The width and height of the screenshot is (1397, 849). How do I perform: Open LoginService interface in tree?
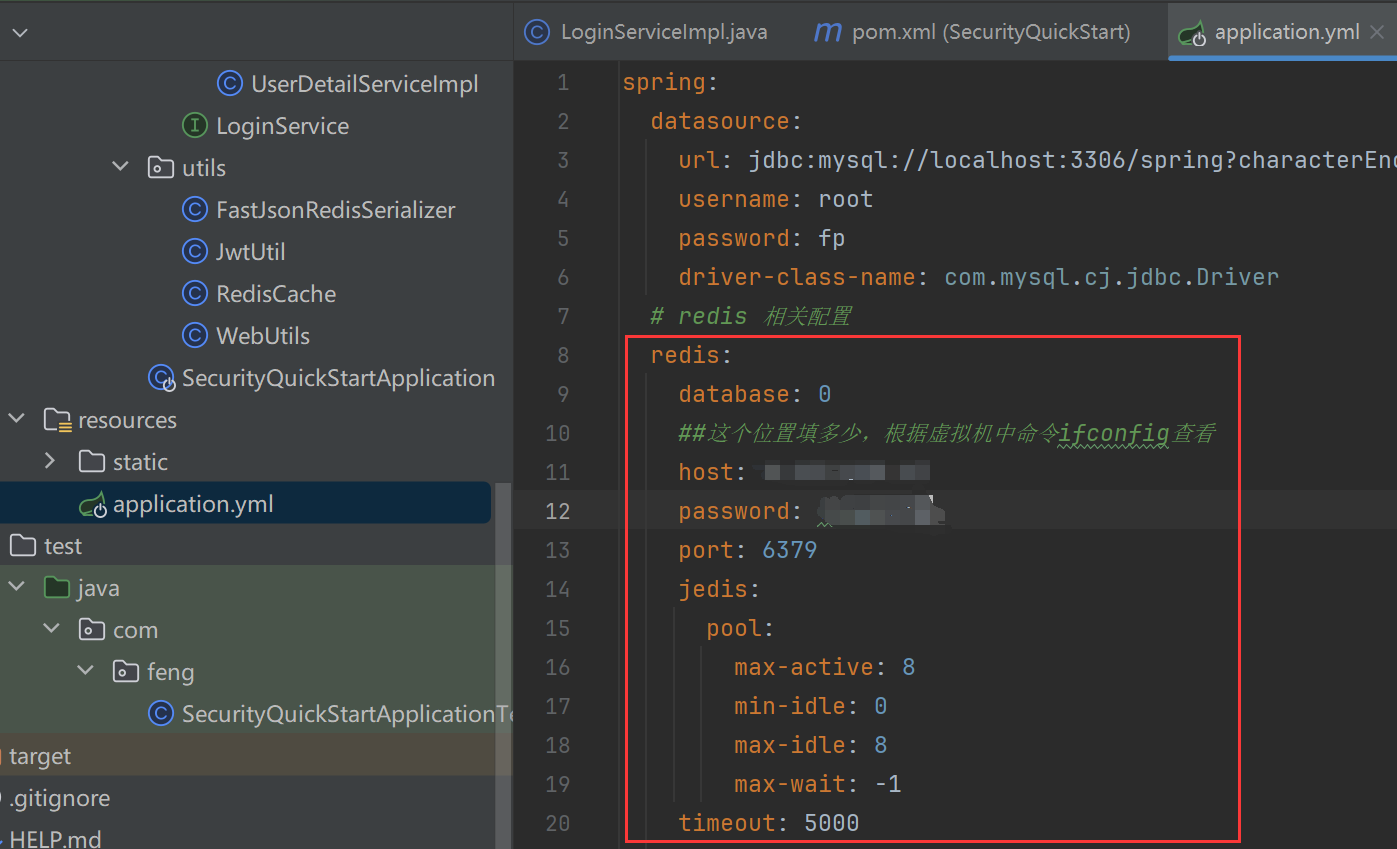282,126
